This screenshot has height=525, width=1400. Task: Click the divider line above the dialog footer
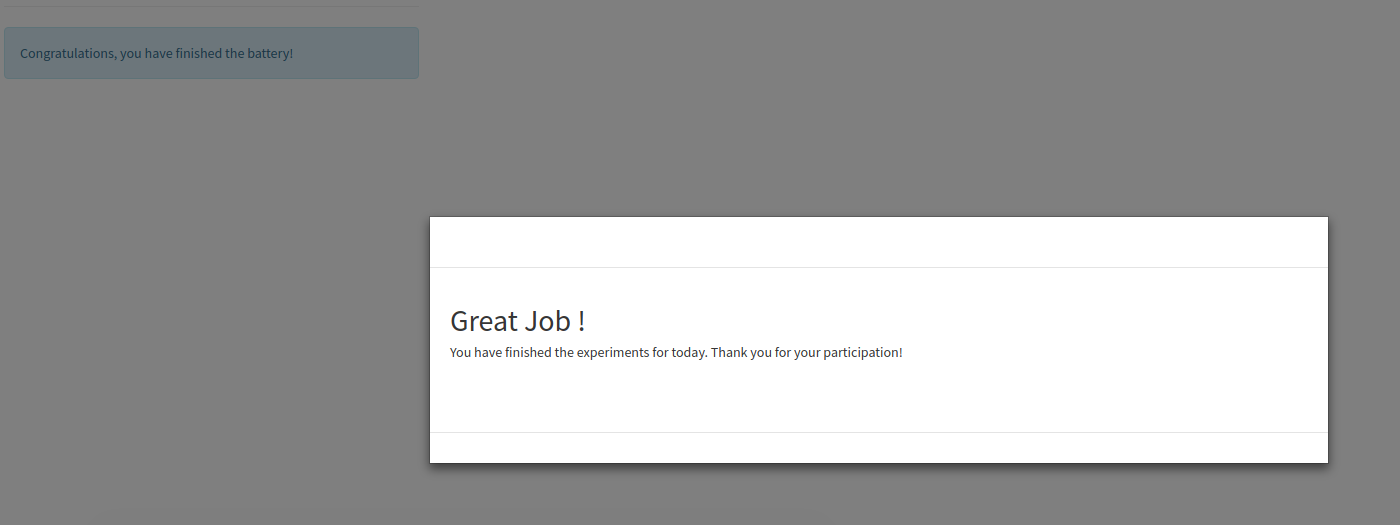point(879,432)
